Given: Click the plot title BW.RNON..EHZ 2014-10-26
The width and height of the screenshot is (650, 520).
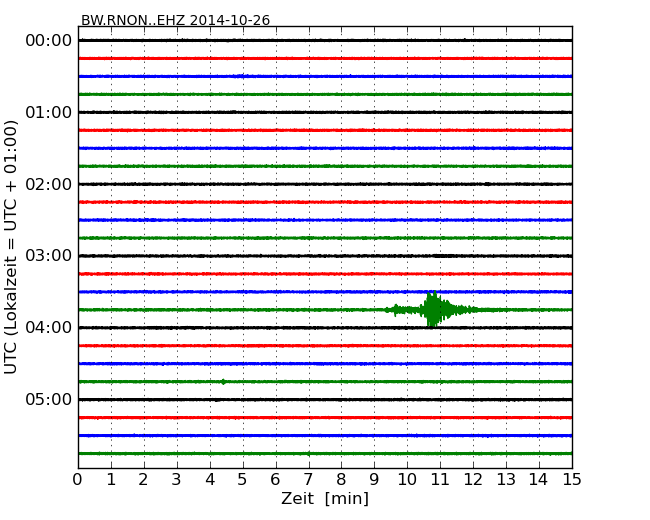Looking at the screenshot, I should click(x=175, y=20).
